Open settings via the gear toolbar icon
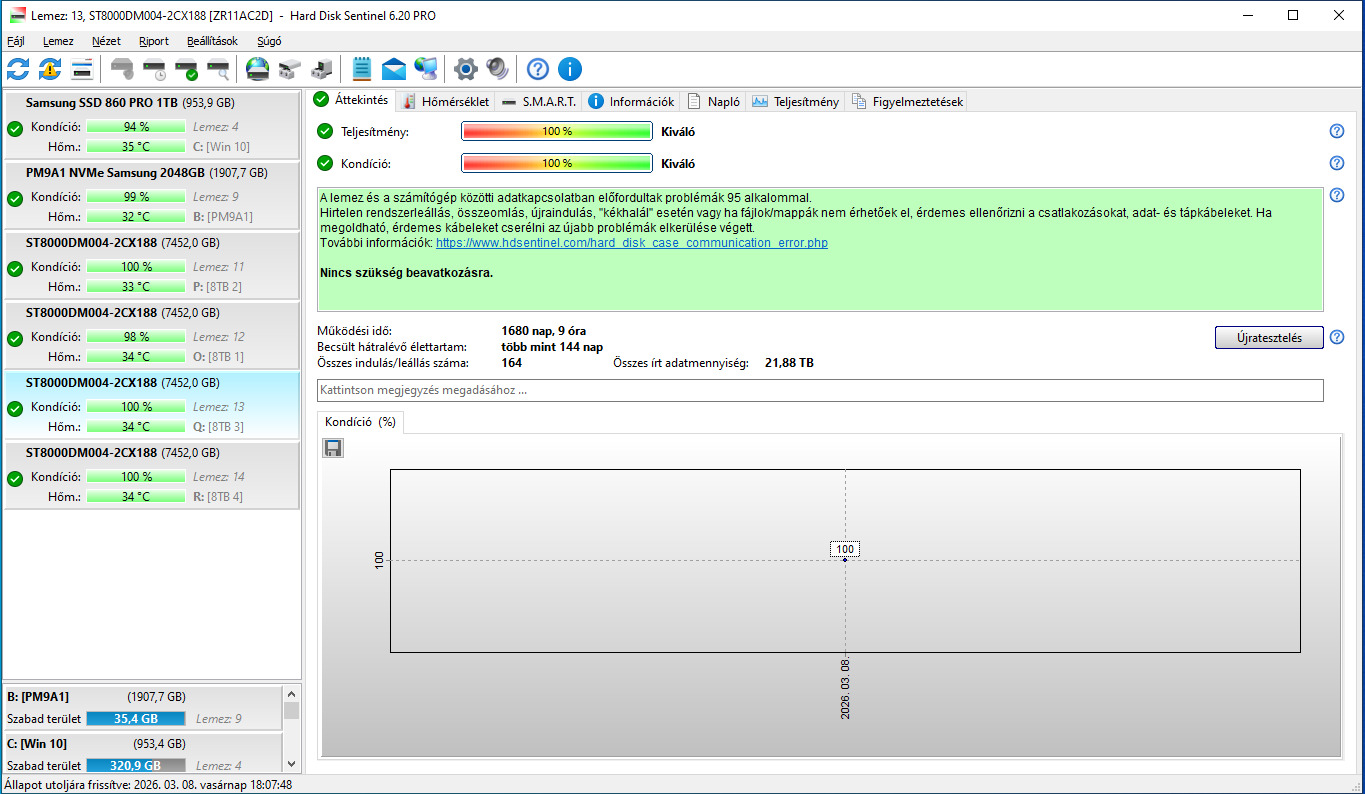Screen dimensions: 1365x794 [x=465, y=69]
